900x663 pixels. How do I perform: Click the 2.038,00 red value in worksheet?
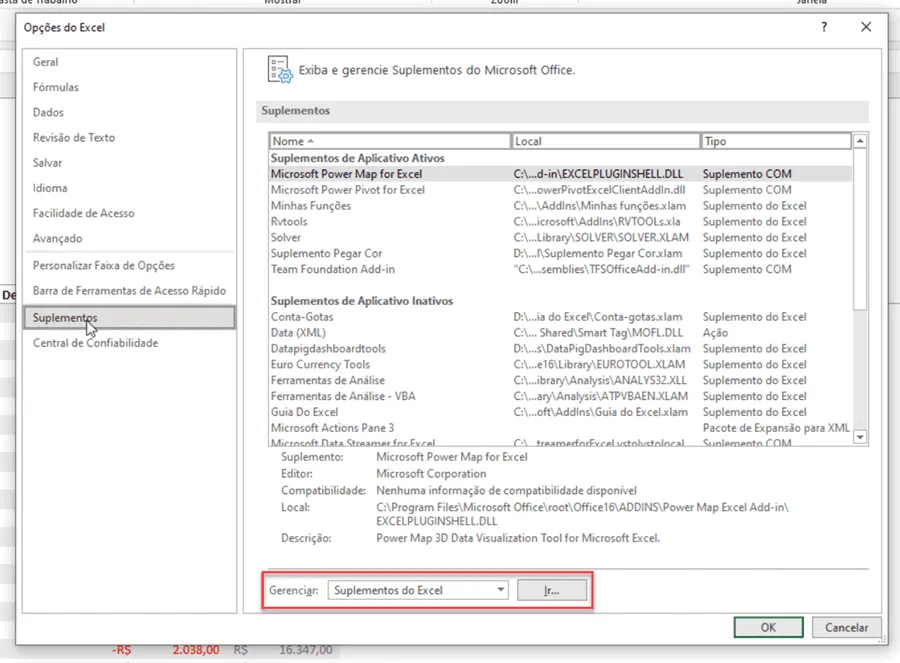point(196,650)
